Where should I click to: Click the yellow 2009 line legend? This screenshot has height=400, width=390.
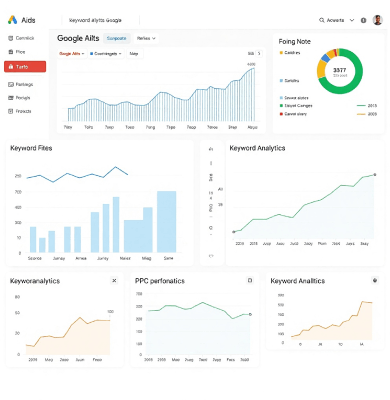[367, 114]
